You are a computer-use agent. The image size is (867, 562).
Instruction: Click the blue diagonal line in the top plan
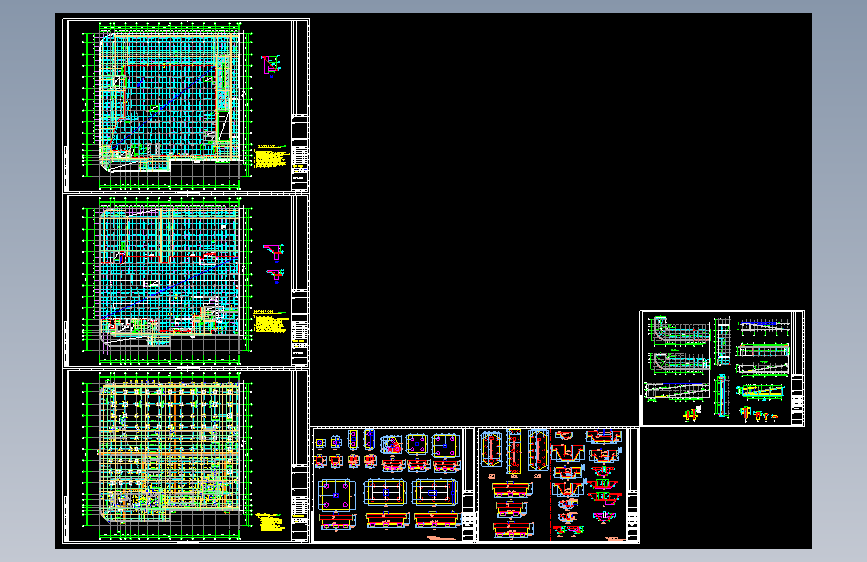[164, 107]
